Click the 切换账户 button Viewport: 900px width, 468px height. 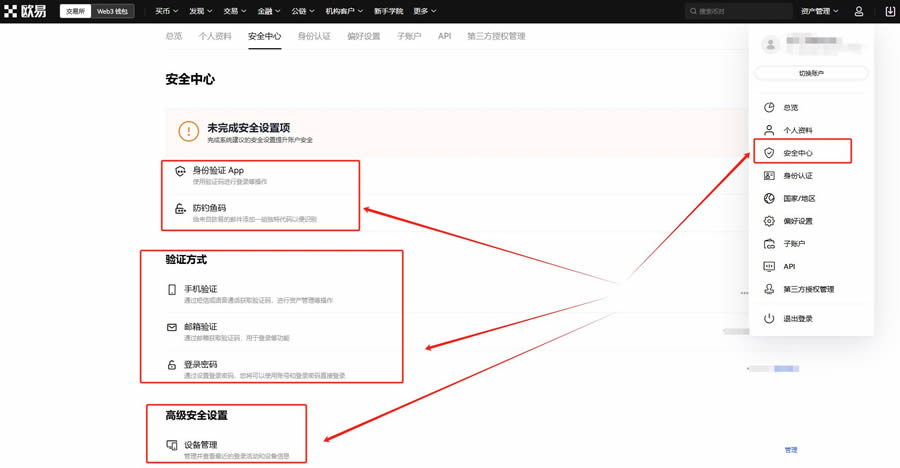[811, 73]
